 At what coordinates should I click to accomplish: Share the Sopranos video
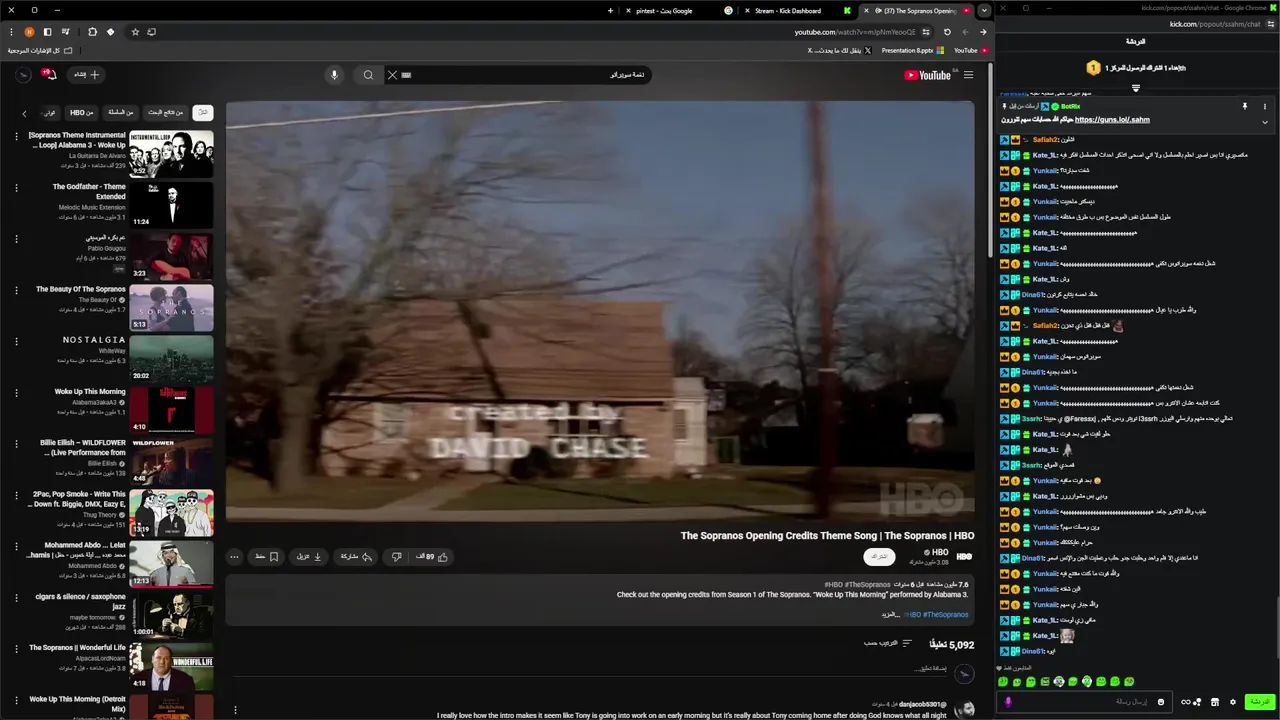coord(356,557)
